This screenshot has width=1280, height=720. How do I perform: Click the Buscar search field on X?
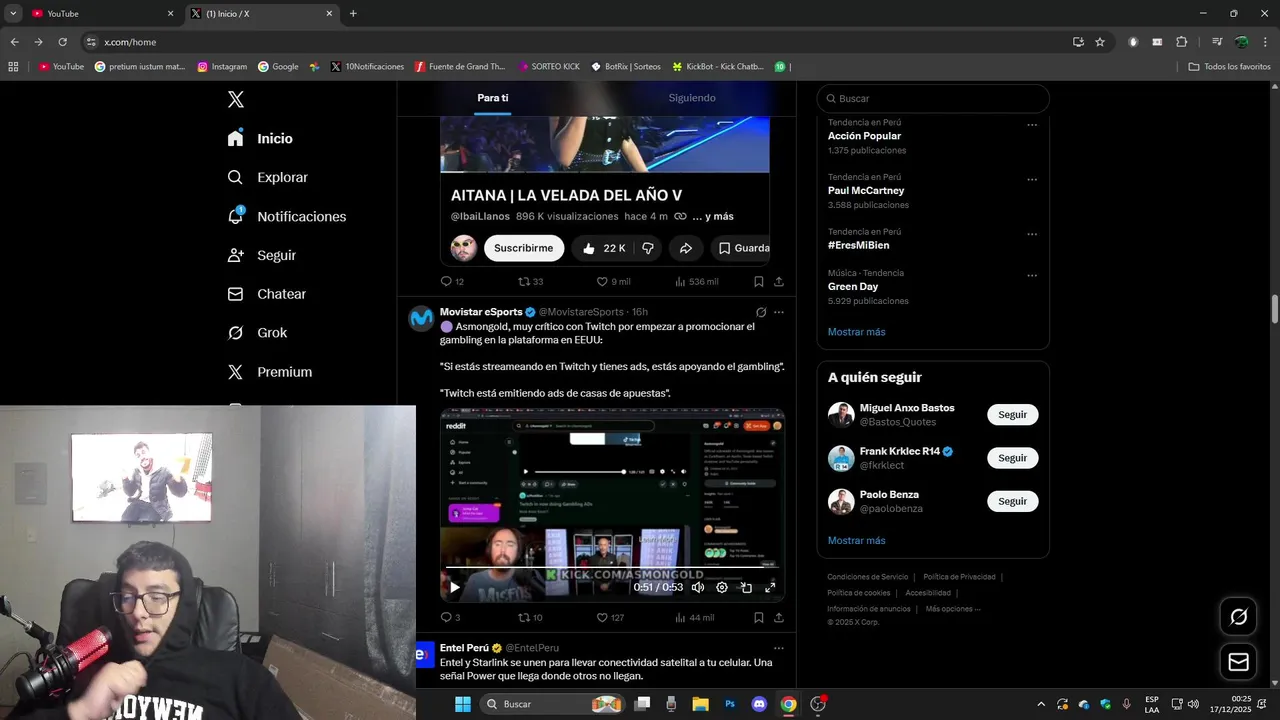click(x=933, y=98)
